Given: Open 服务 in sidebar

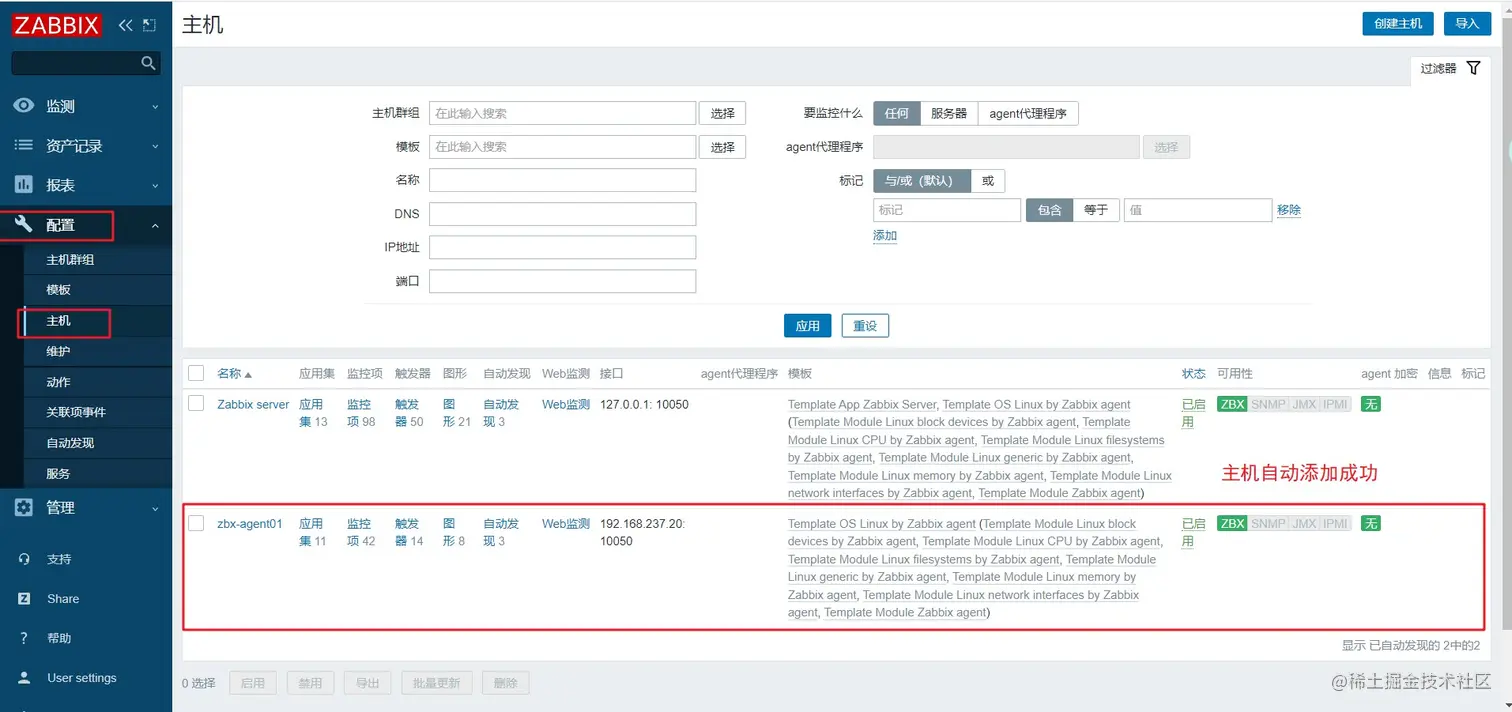Looking at the screenshot, I should click(58, 474).
